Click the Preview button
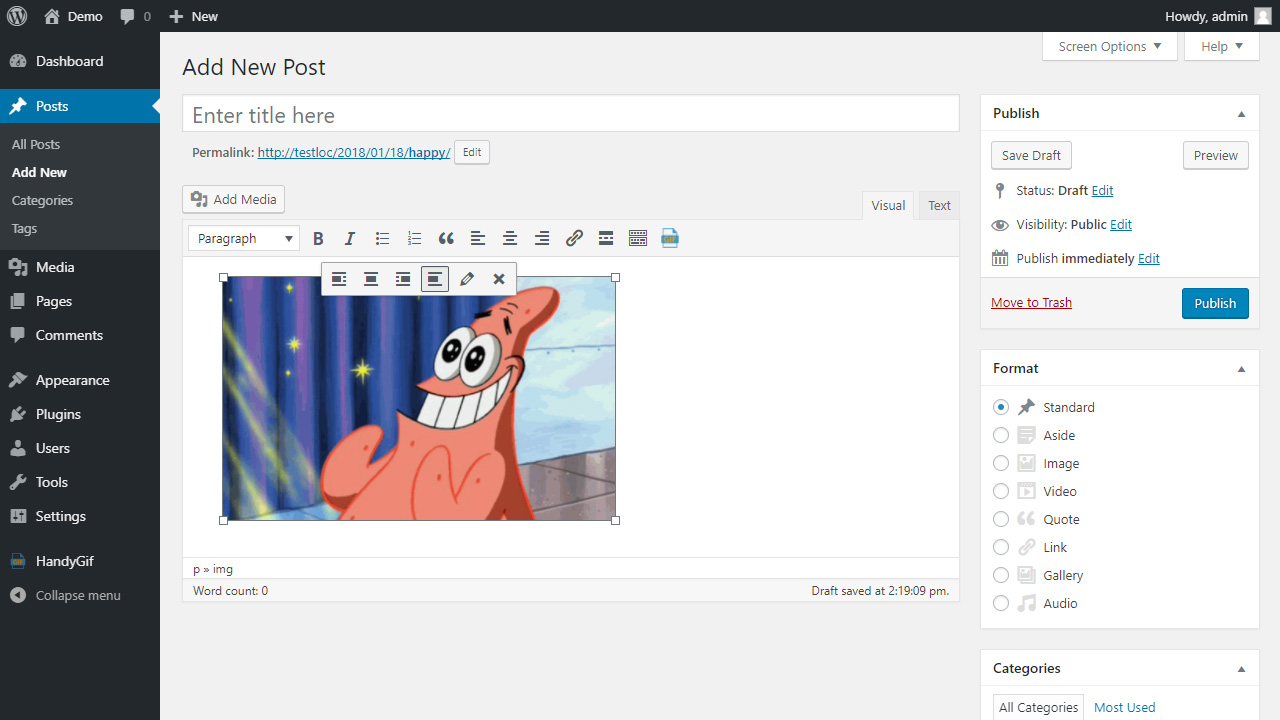The width and height of the screenshot is (1280, 720). [x=1216, y=155]
